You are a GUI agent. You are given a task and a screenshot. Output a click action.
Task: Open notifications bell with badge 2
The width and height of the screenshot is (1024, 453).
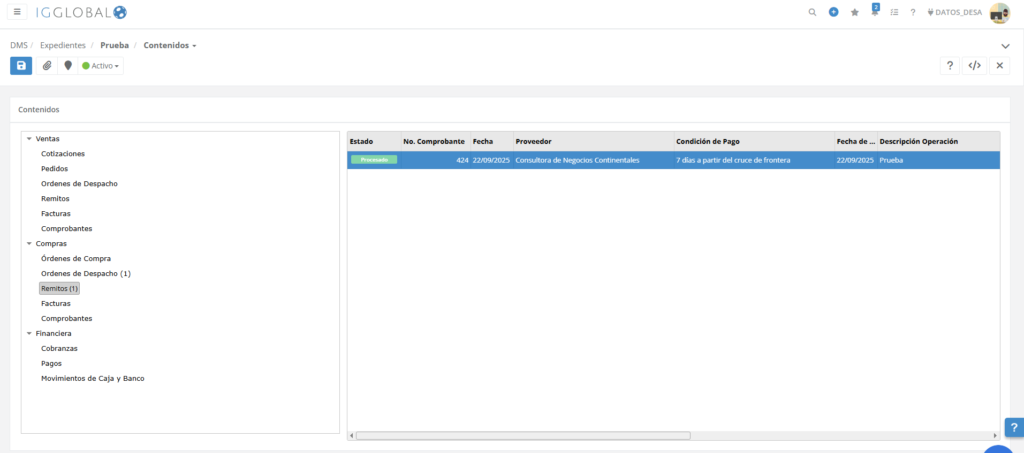[875, 12]
